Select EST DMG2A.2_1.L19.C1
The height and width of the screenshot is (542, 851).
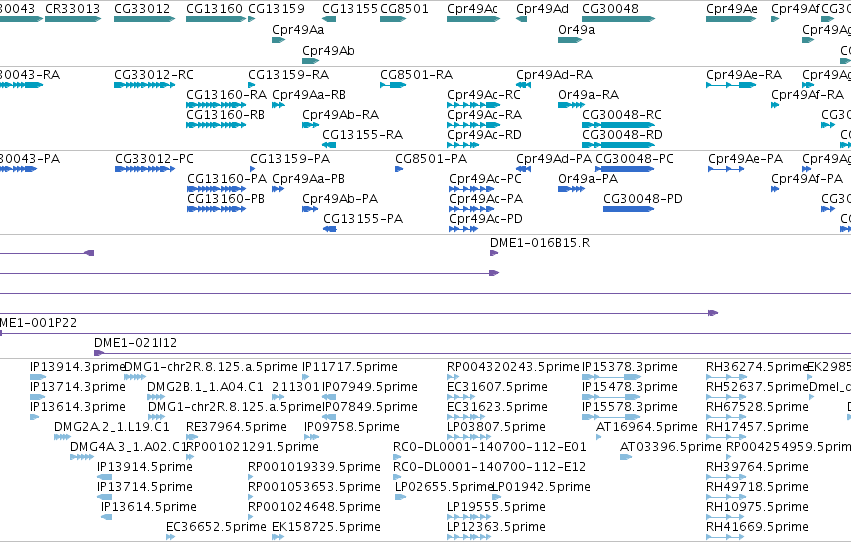tap(62, 437)
